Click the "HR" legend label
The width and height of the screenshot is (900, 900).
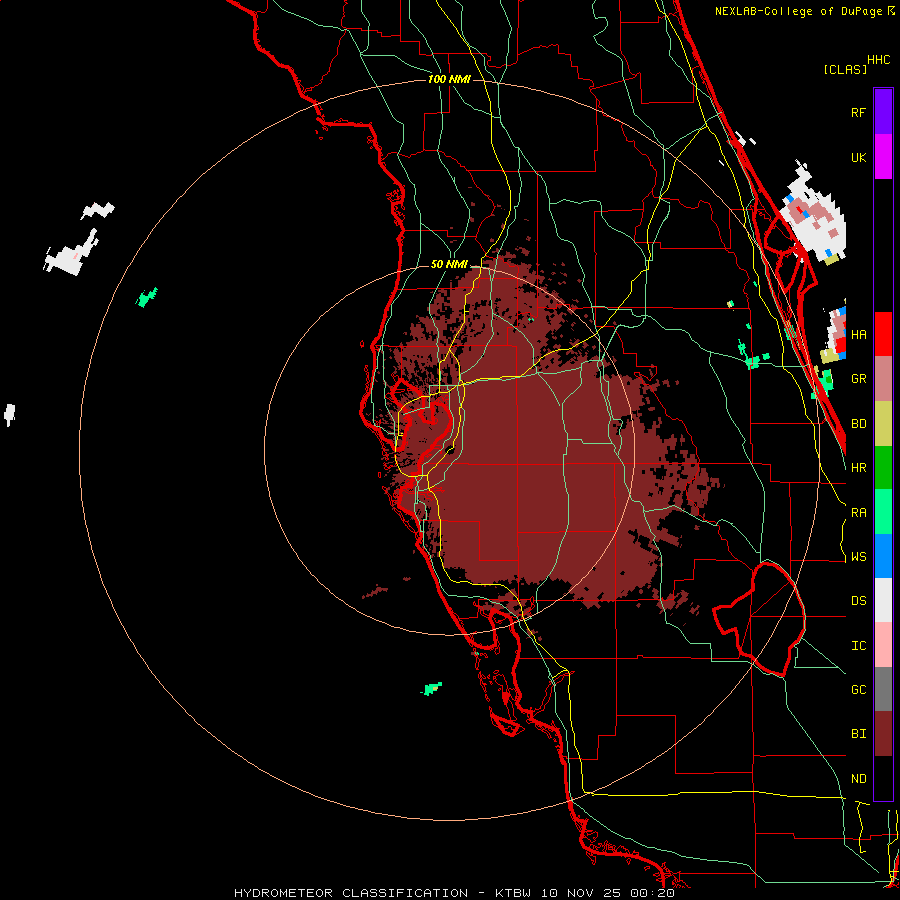[858, 468]
